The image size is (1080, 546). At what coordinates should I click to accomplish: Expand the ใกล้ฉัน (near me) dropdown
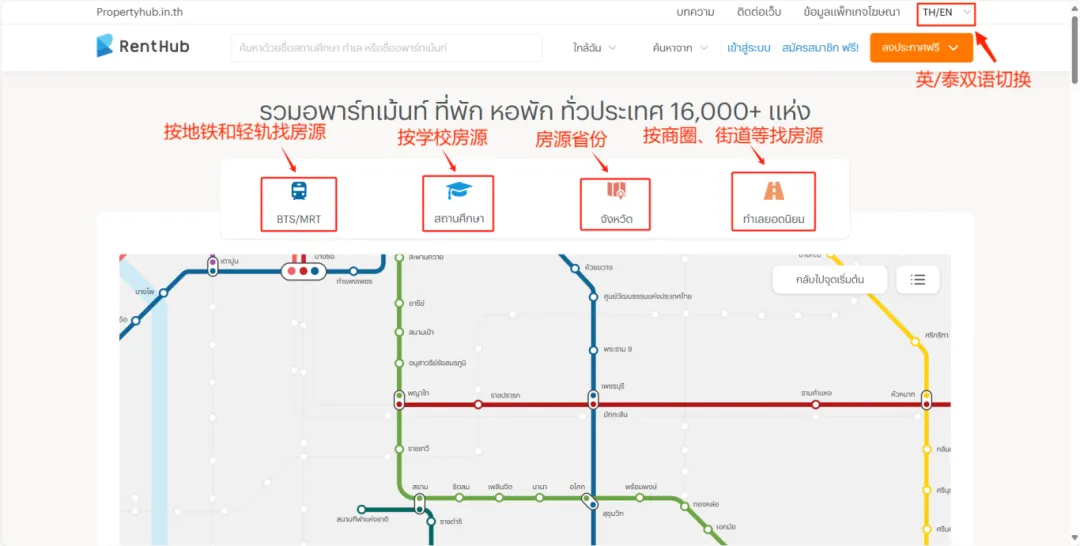click(x=594, y=48)
